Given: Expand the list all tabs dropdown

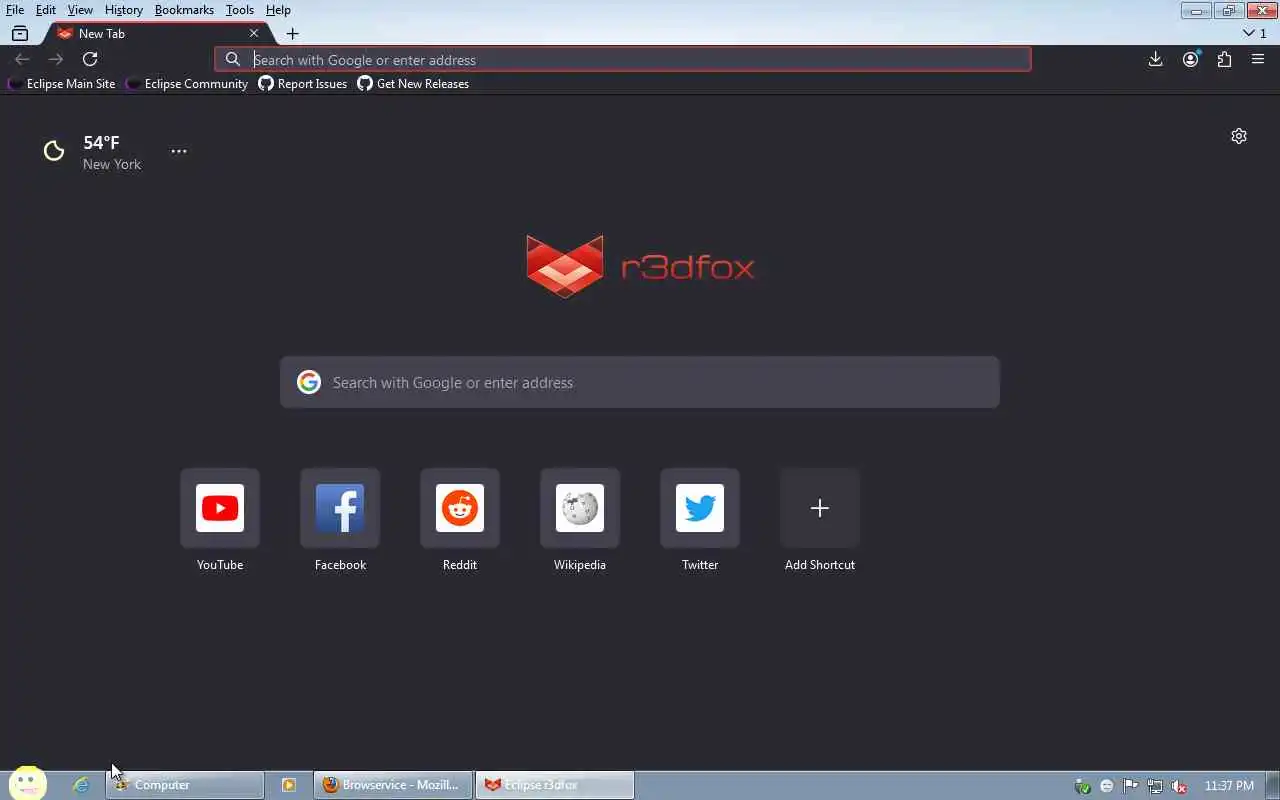Looking at the screenshot, I should pos(1254,33).
